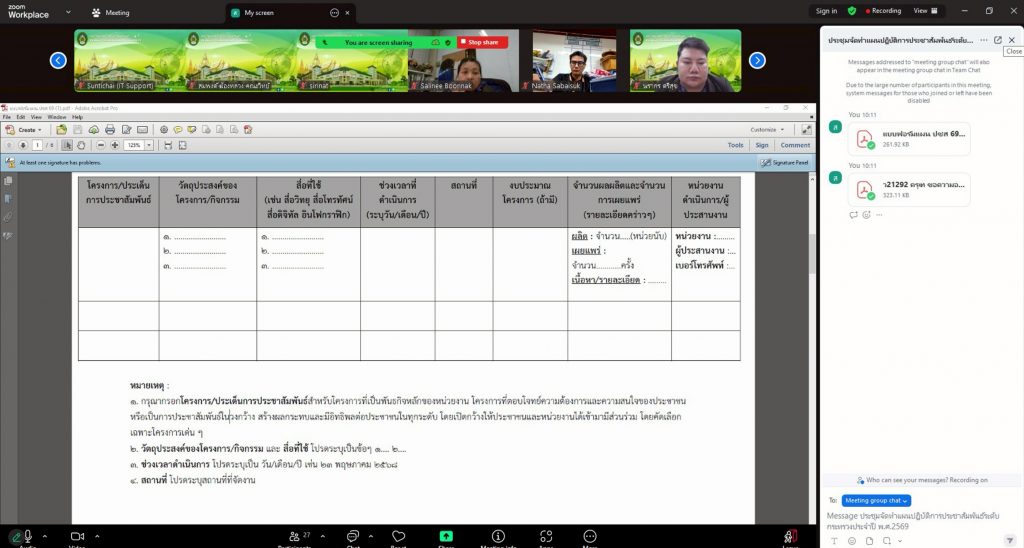The height and width of the screenshot is (548, 1024).
Task: Click the Leave meeting icon
Action: 790,537
